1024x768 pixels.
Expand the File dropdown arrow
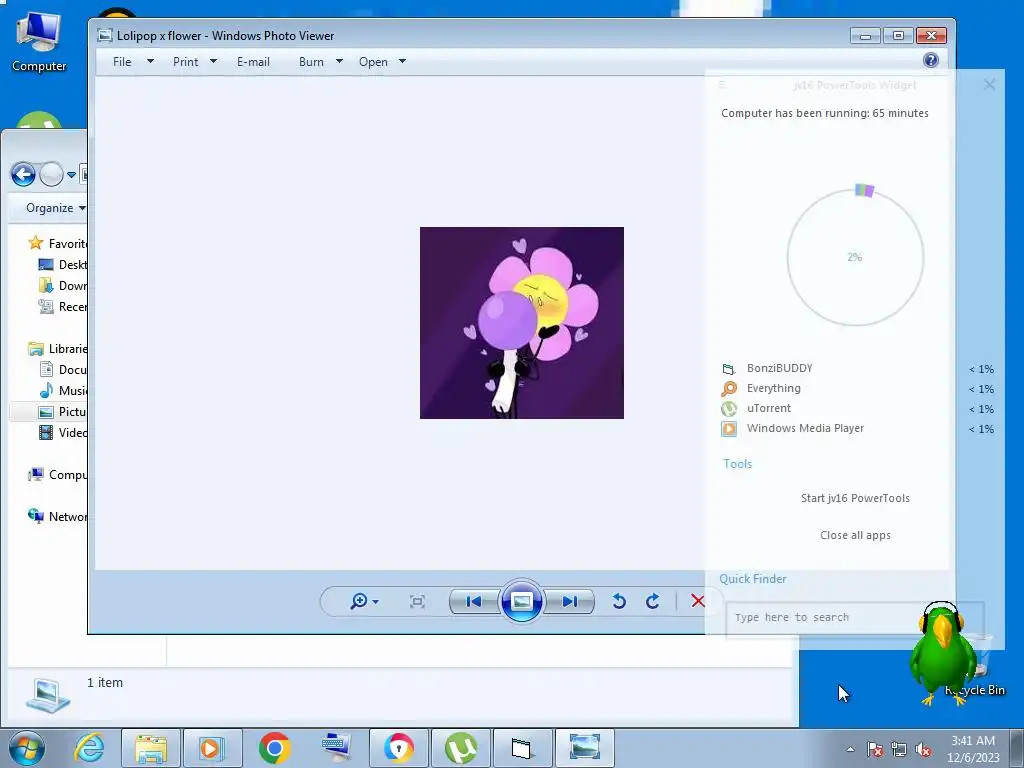[150, 61]
